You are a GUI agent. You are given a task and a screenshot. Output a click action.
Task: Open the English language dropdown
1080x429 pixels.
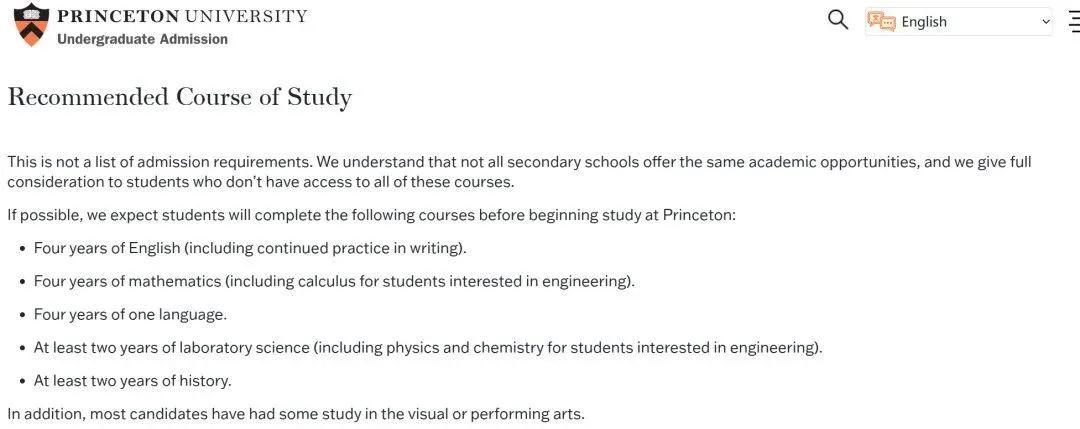tap(959, 21)
